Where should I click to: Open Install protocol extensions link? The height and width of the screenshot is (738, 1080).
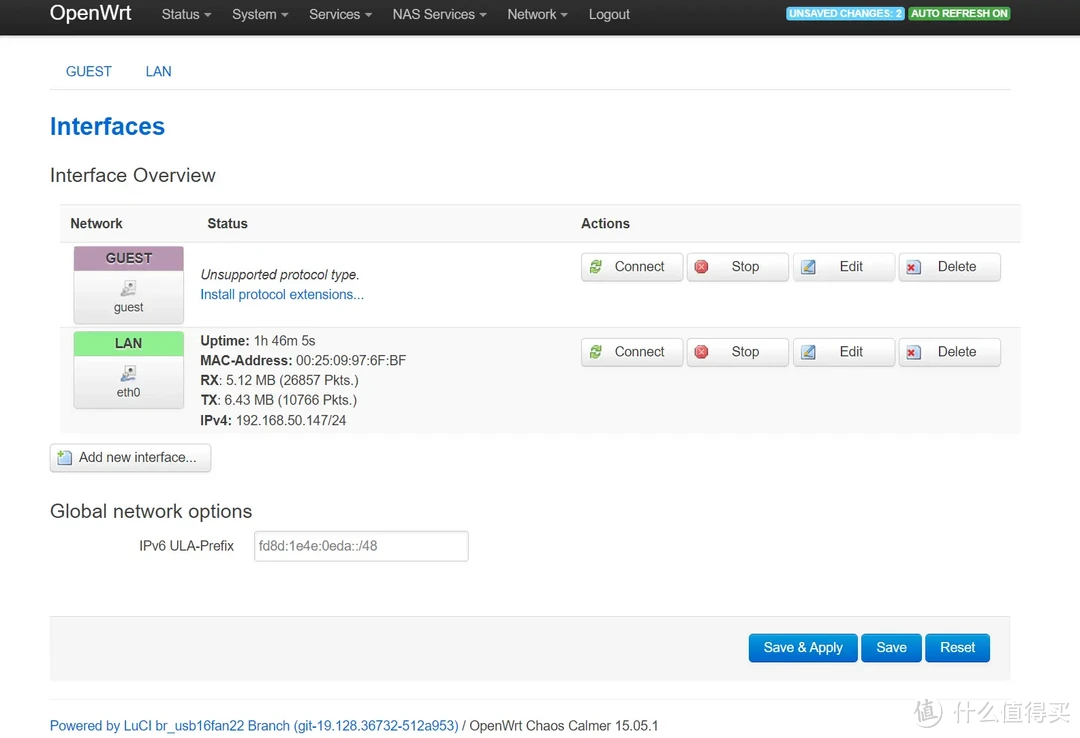point(282,294)
